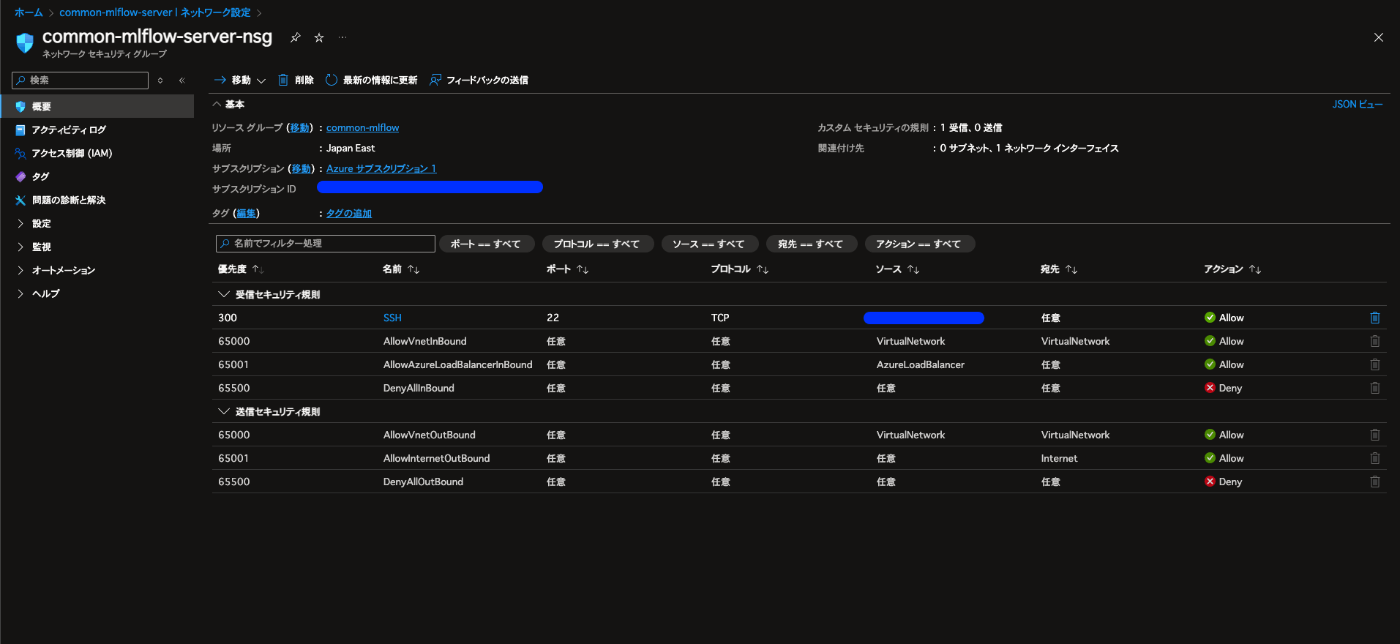
Task: Select the AllowInternetOutBound rule name
Action: pos(436,458)
